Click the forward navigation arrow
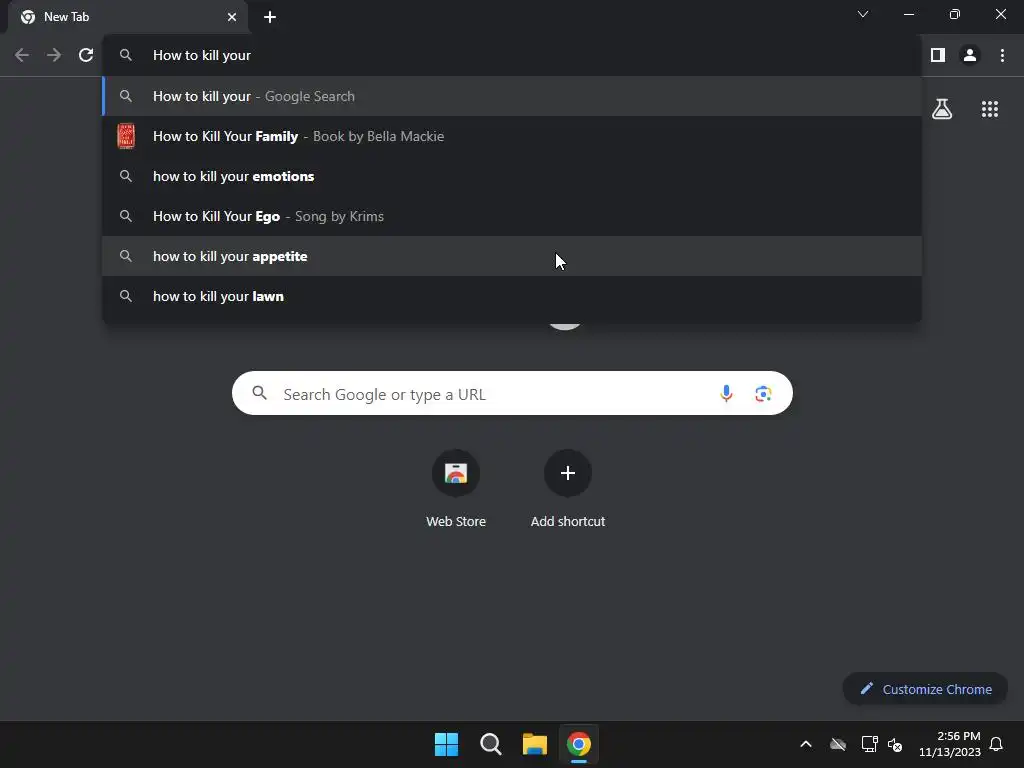1024x768 pixels. (54, 56)
